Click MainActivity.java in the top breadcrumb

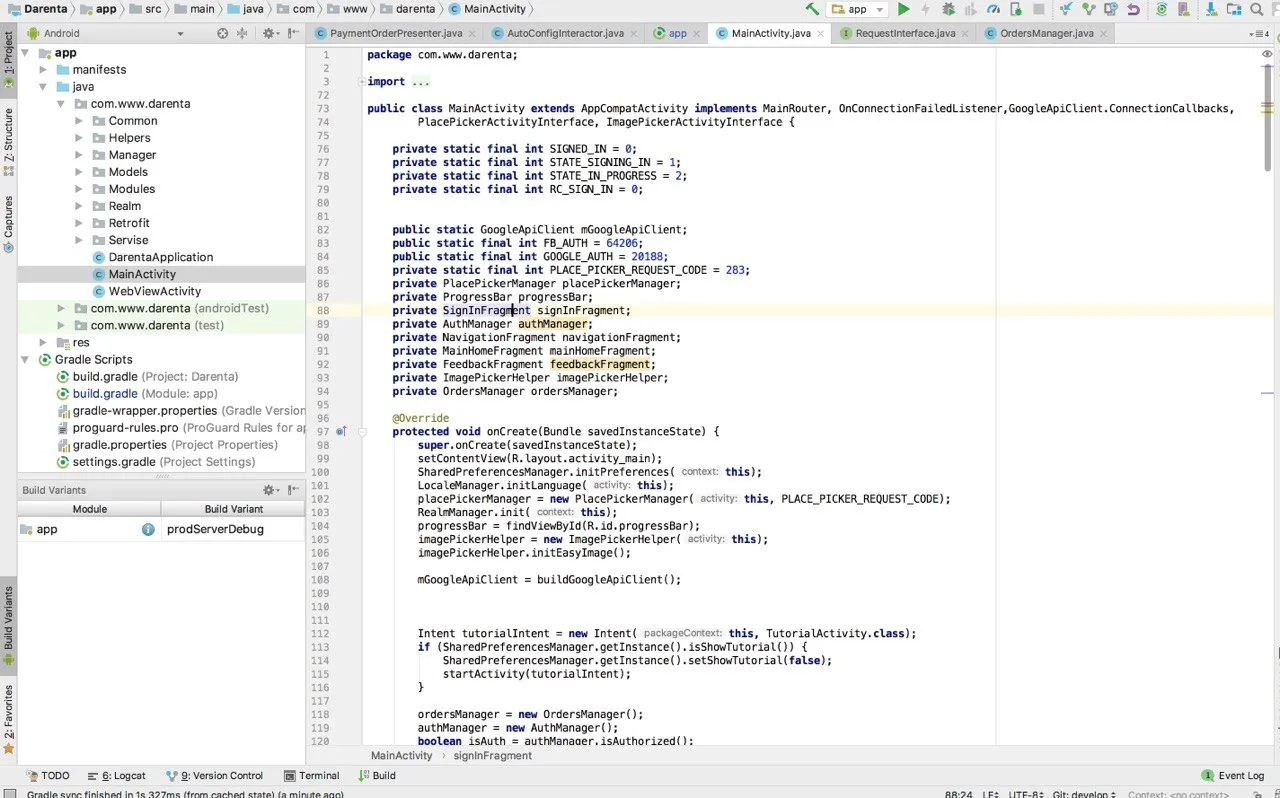pyautogui.click(x=487, y=9)
